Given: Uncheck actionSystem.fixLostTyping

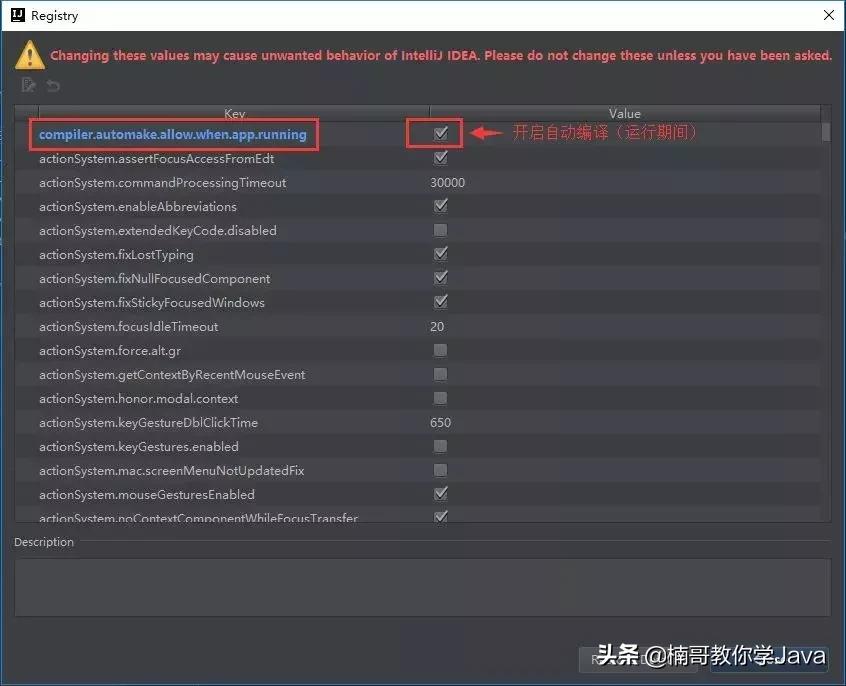Looking at the screenshot, I should 441,254.
